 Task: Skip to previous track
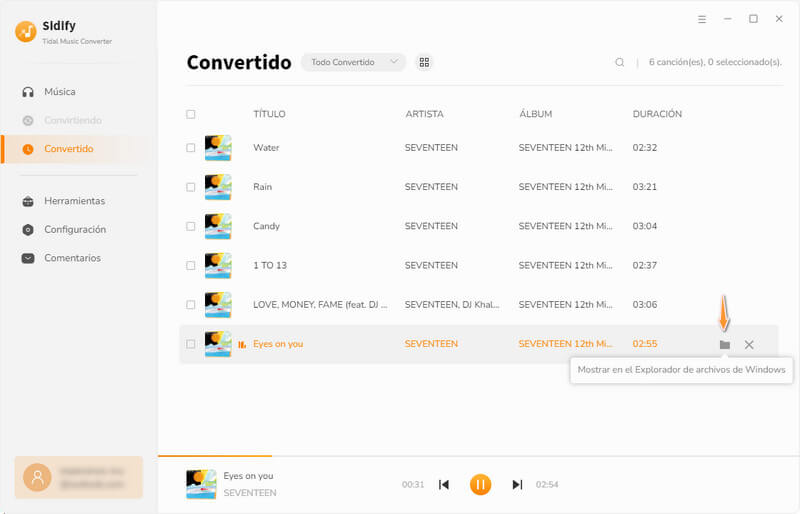pos(444,484)
